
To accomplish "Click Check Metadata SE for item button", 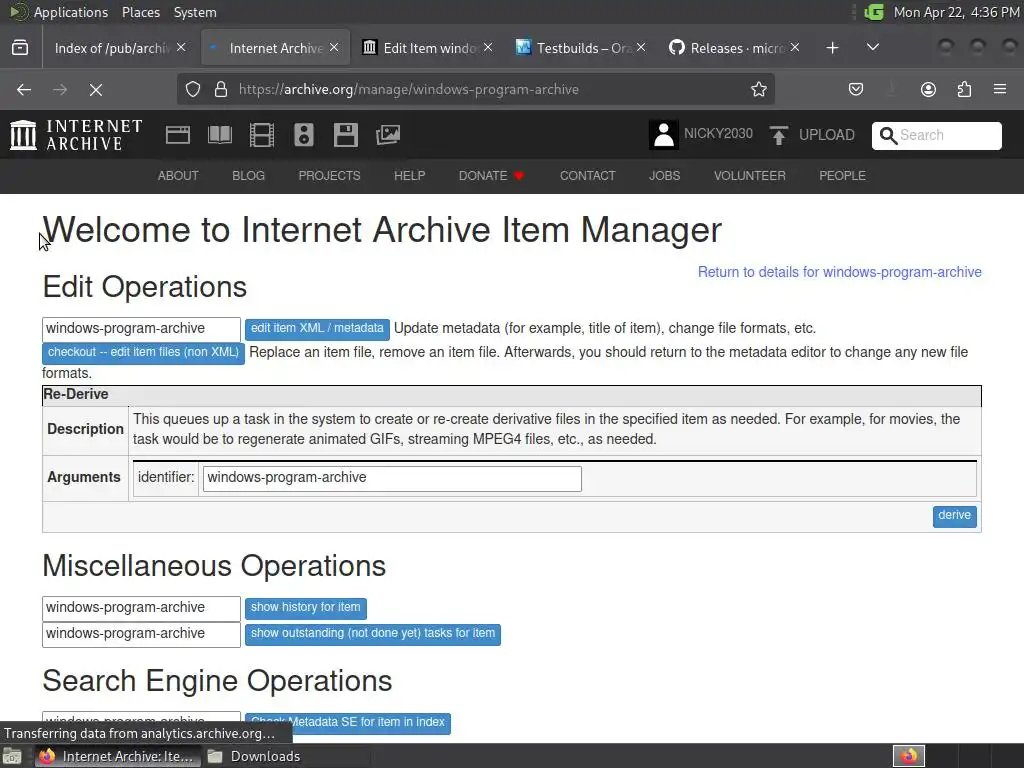I will click(347, 722).
